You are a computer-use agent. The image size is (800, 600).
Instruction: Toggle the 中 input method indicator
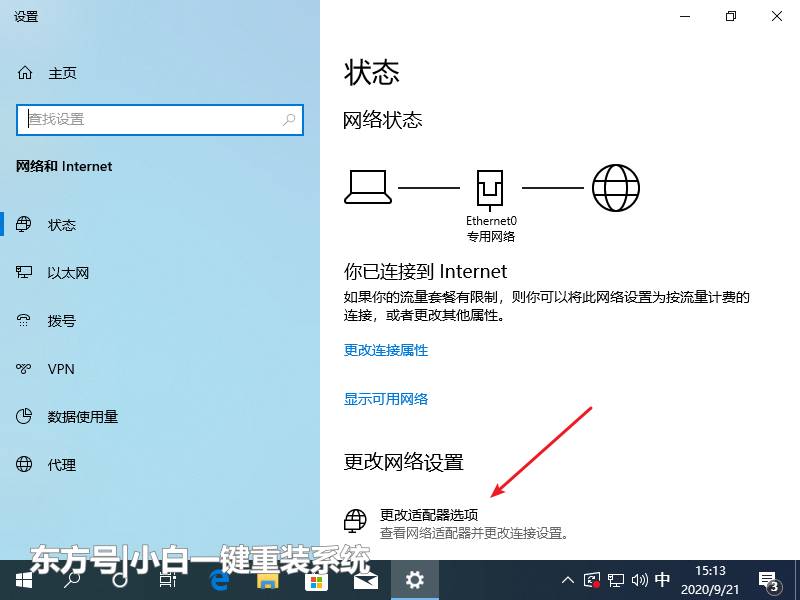(662, 580)
